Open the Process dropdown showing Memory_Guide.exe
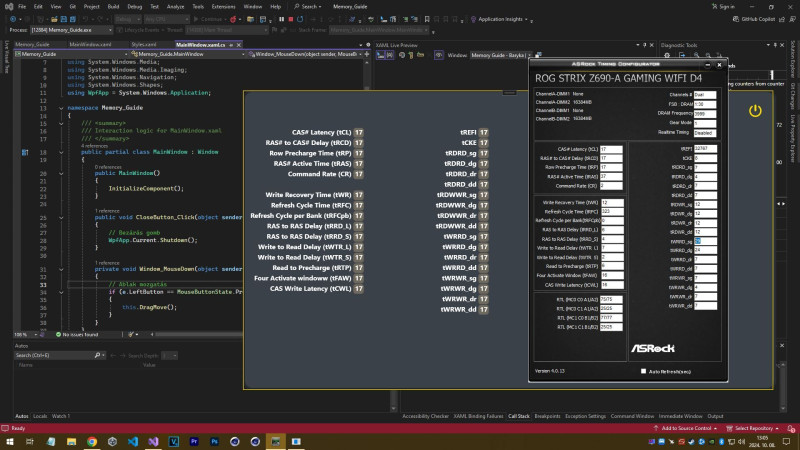The height and width of the screenshot is (450, 800). 71,30
